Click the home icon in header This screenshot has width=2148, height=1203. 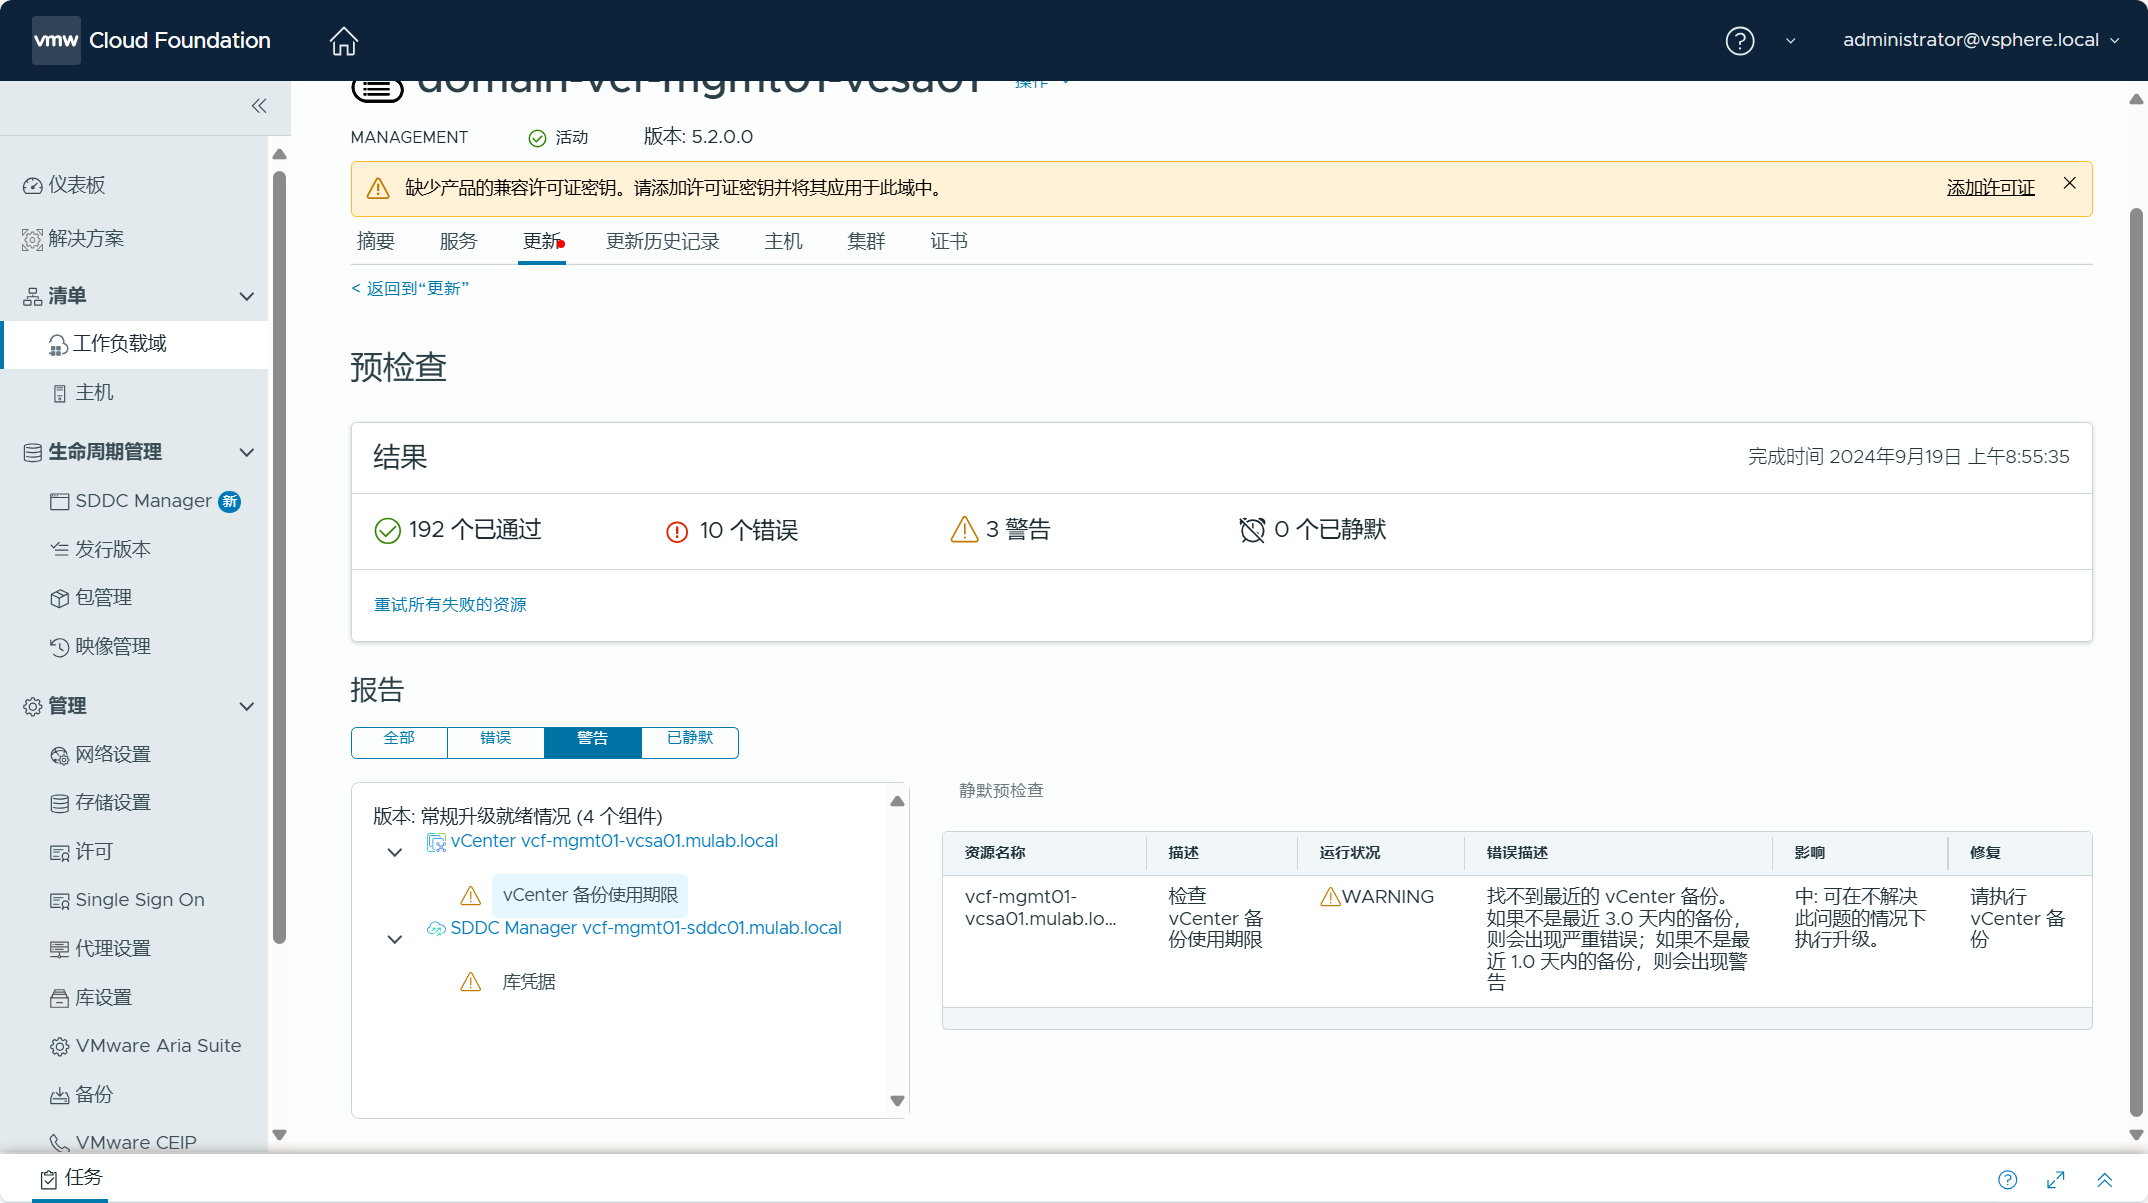343,41
